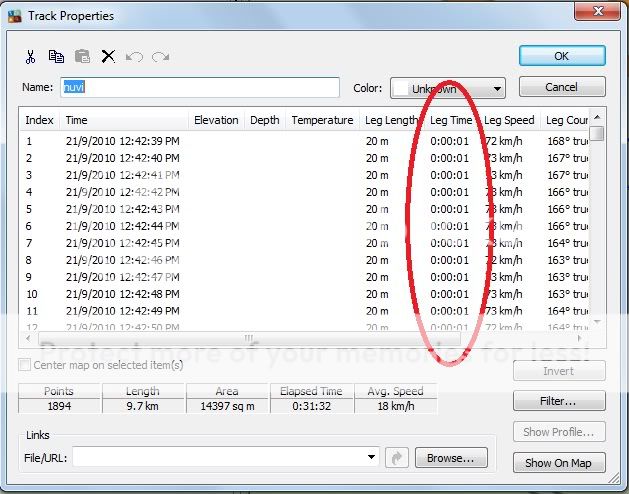Viewport: 629px width, 494px height.
Task: Open the Color dropdown
Action: click(447, 88)
